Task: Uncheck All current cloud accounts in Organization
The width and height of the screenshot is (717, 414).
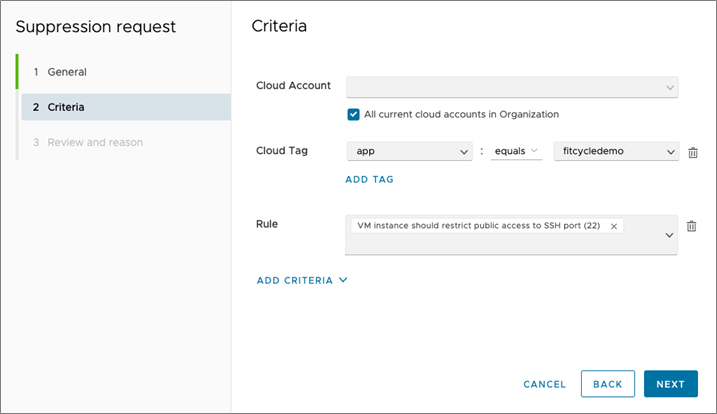Action: coord(353,114)
